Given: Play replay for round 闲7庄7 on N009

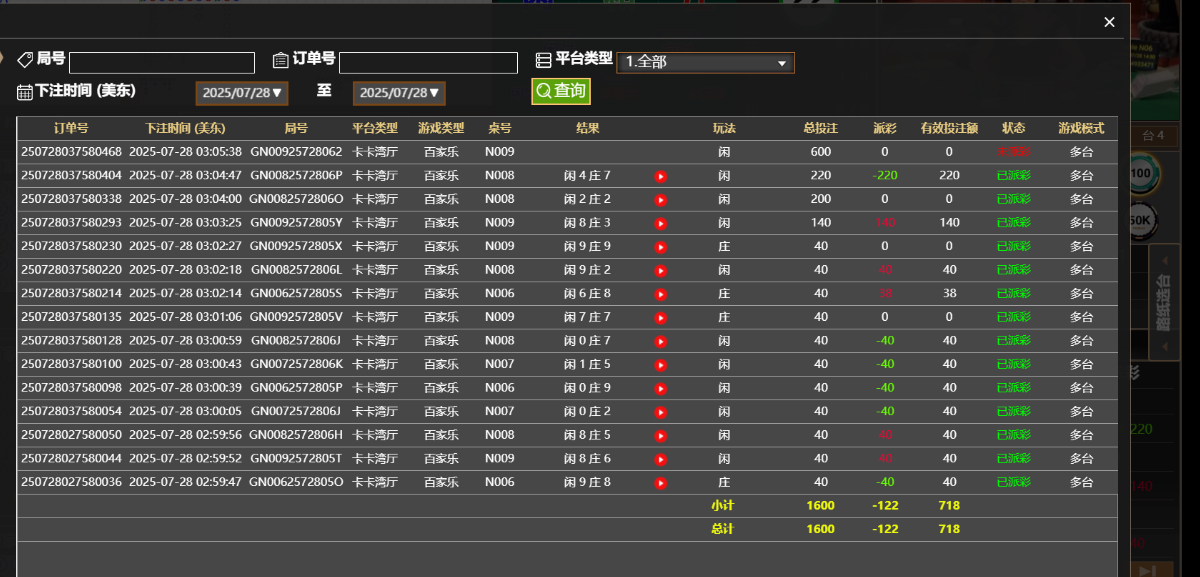Looking at the screenshot, I should pos(659,317).
